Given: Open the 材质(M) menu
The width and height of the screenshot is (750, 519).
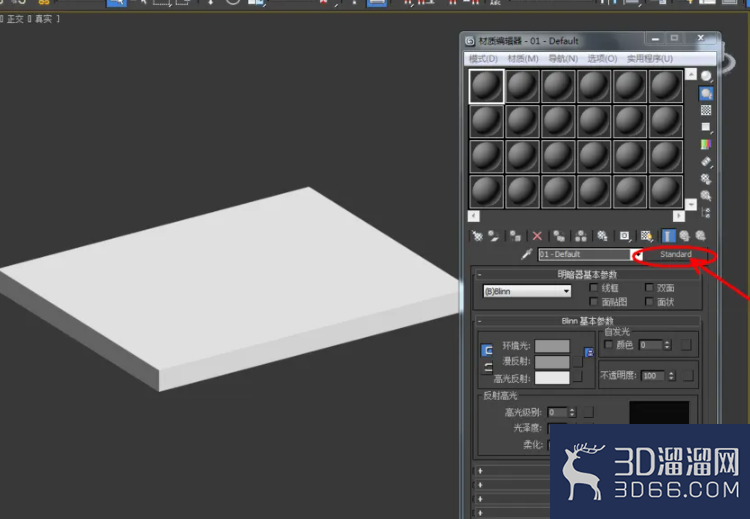Looking at the screenshot, I should tap(523, 58).
